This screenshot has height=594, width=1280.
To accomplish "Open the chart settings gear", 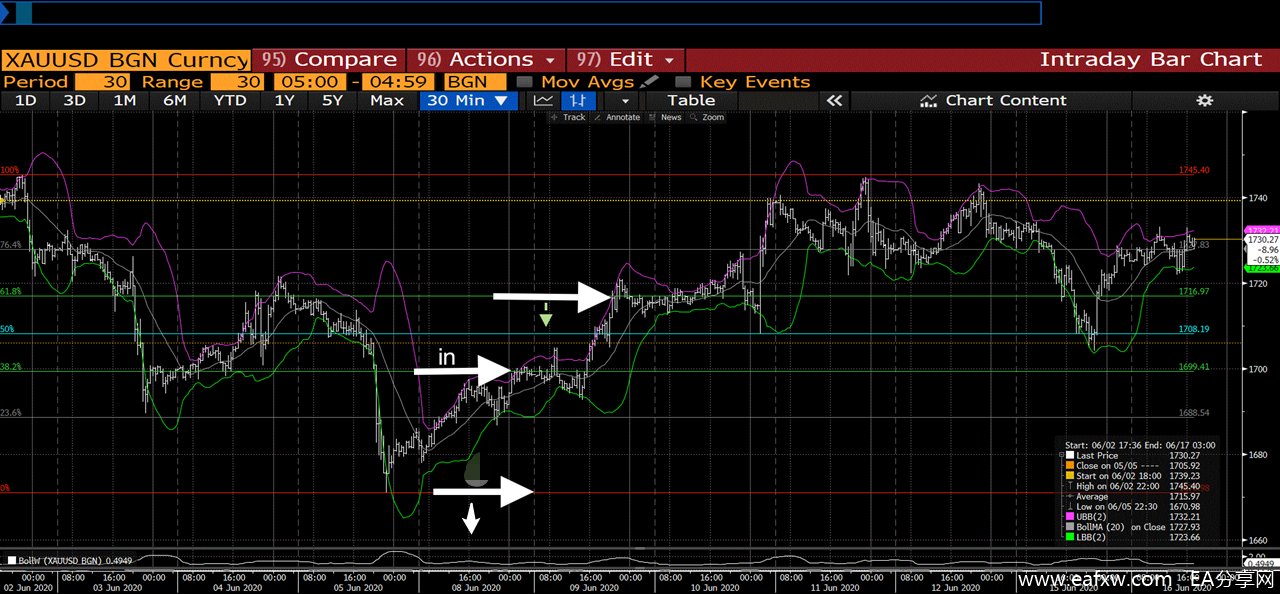I will pos(1204,100).
